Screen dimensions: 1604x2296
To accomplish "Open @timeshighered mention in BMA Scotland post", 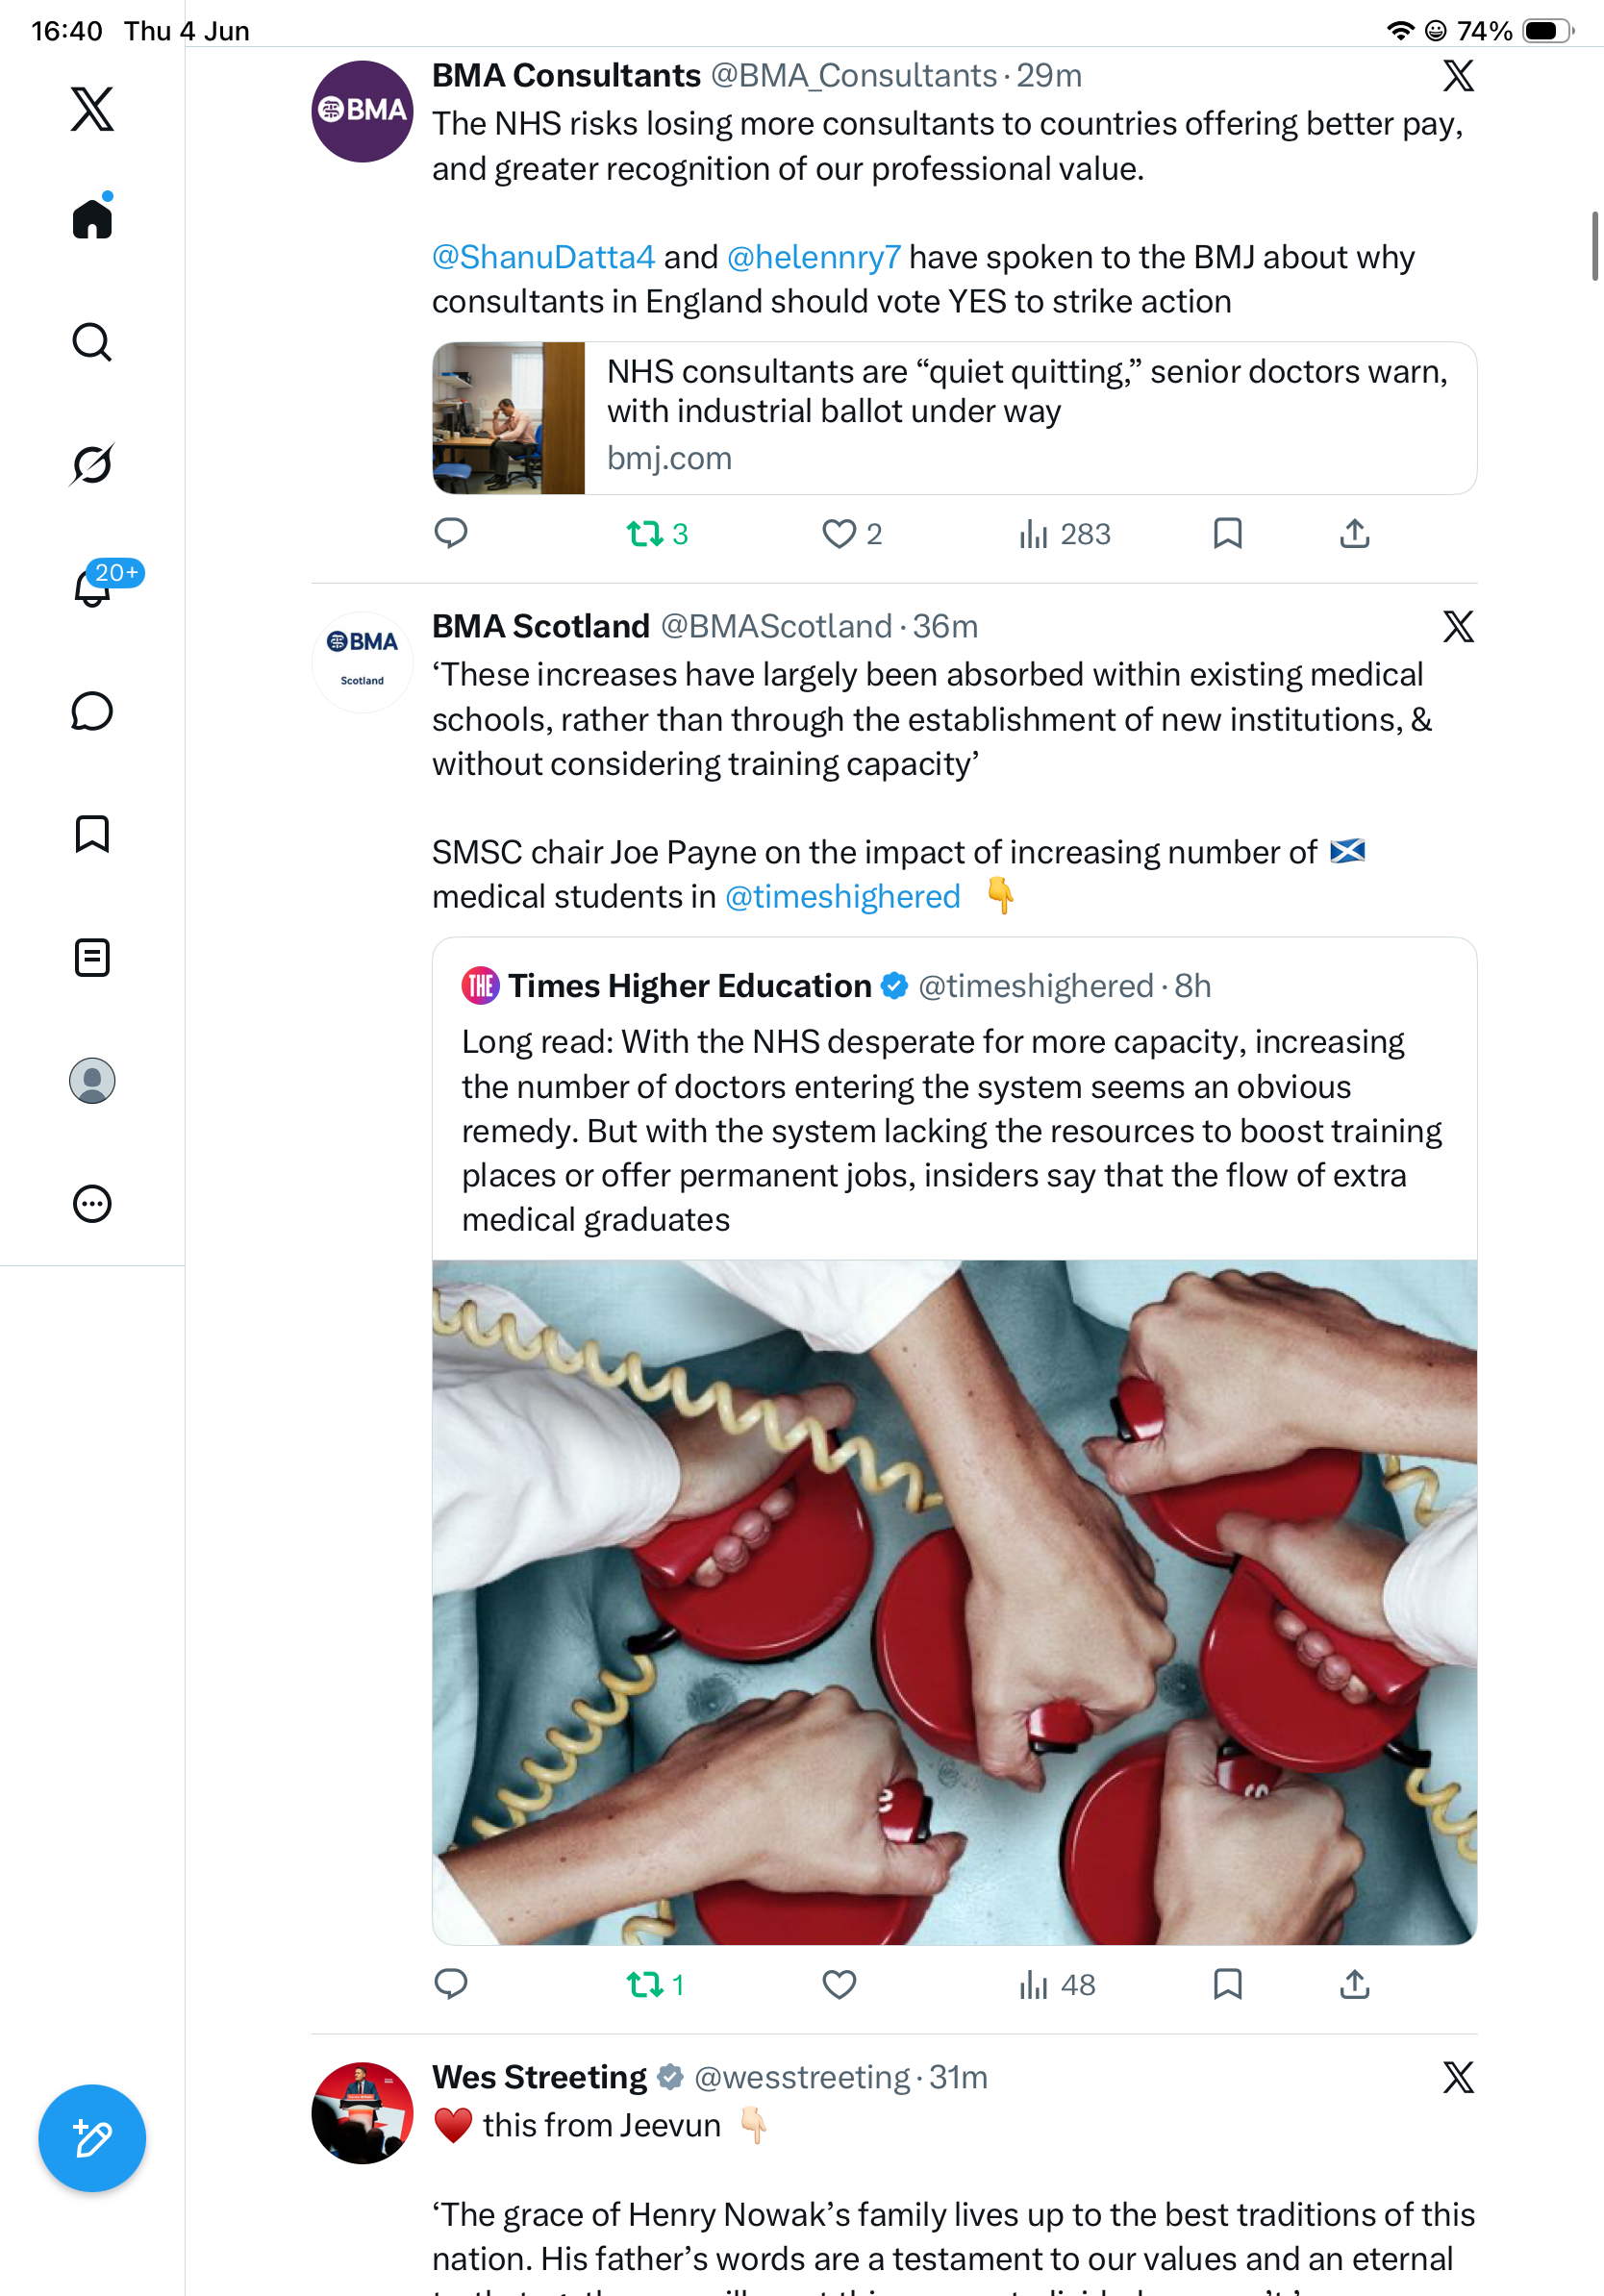I will pos(842,896).
